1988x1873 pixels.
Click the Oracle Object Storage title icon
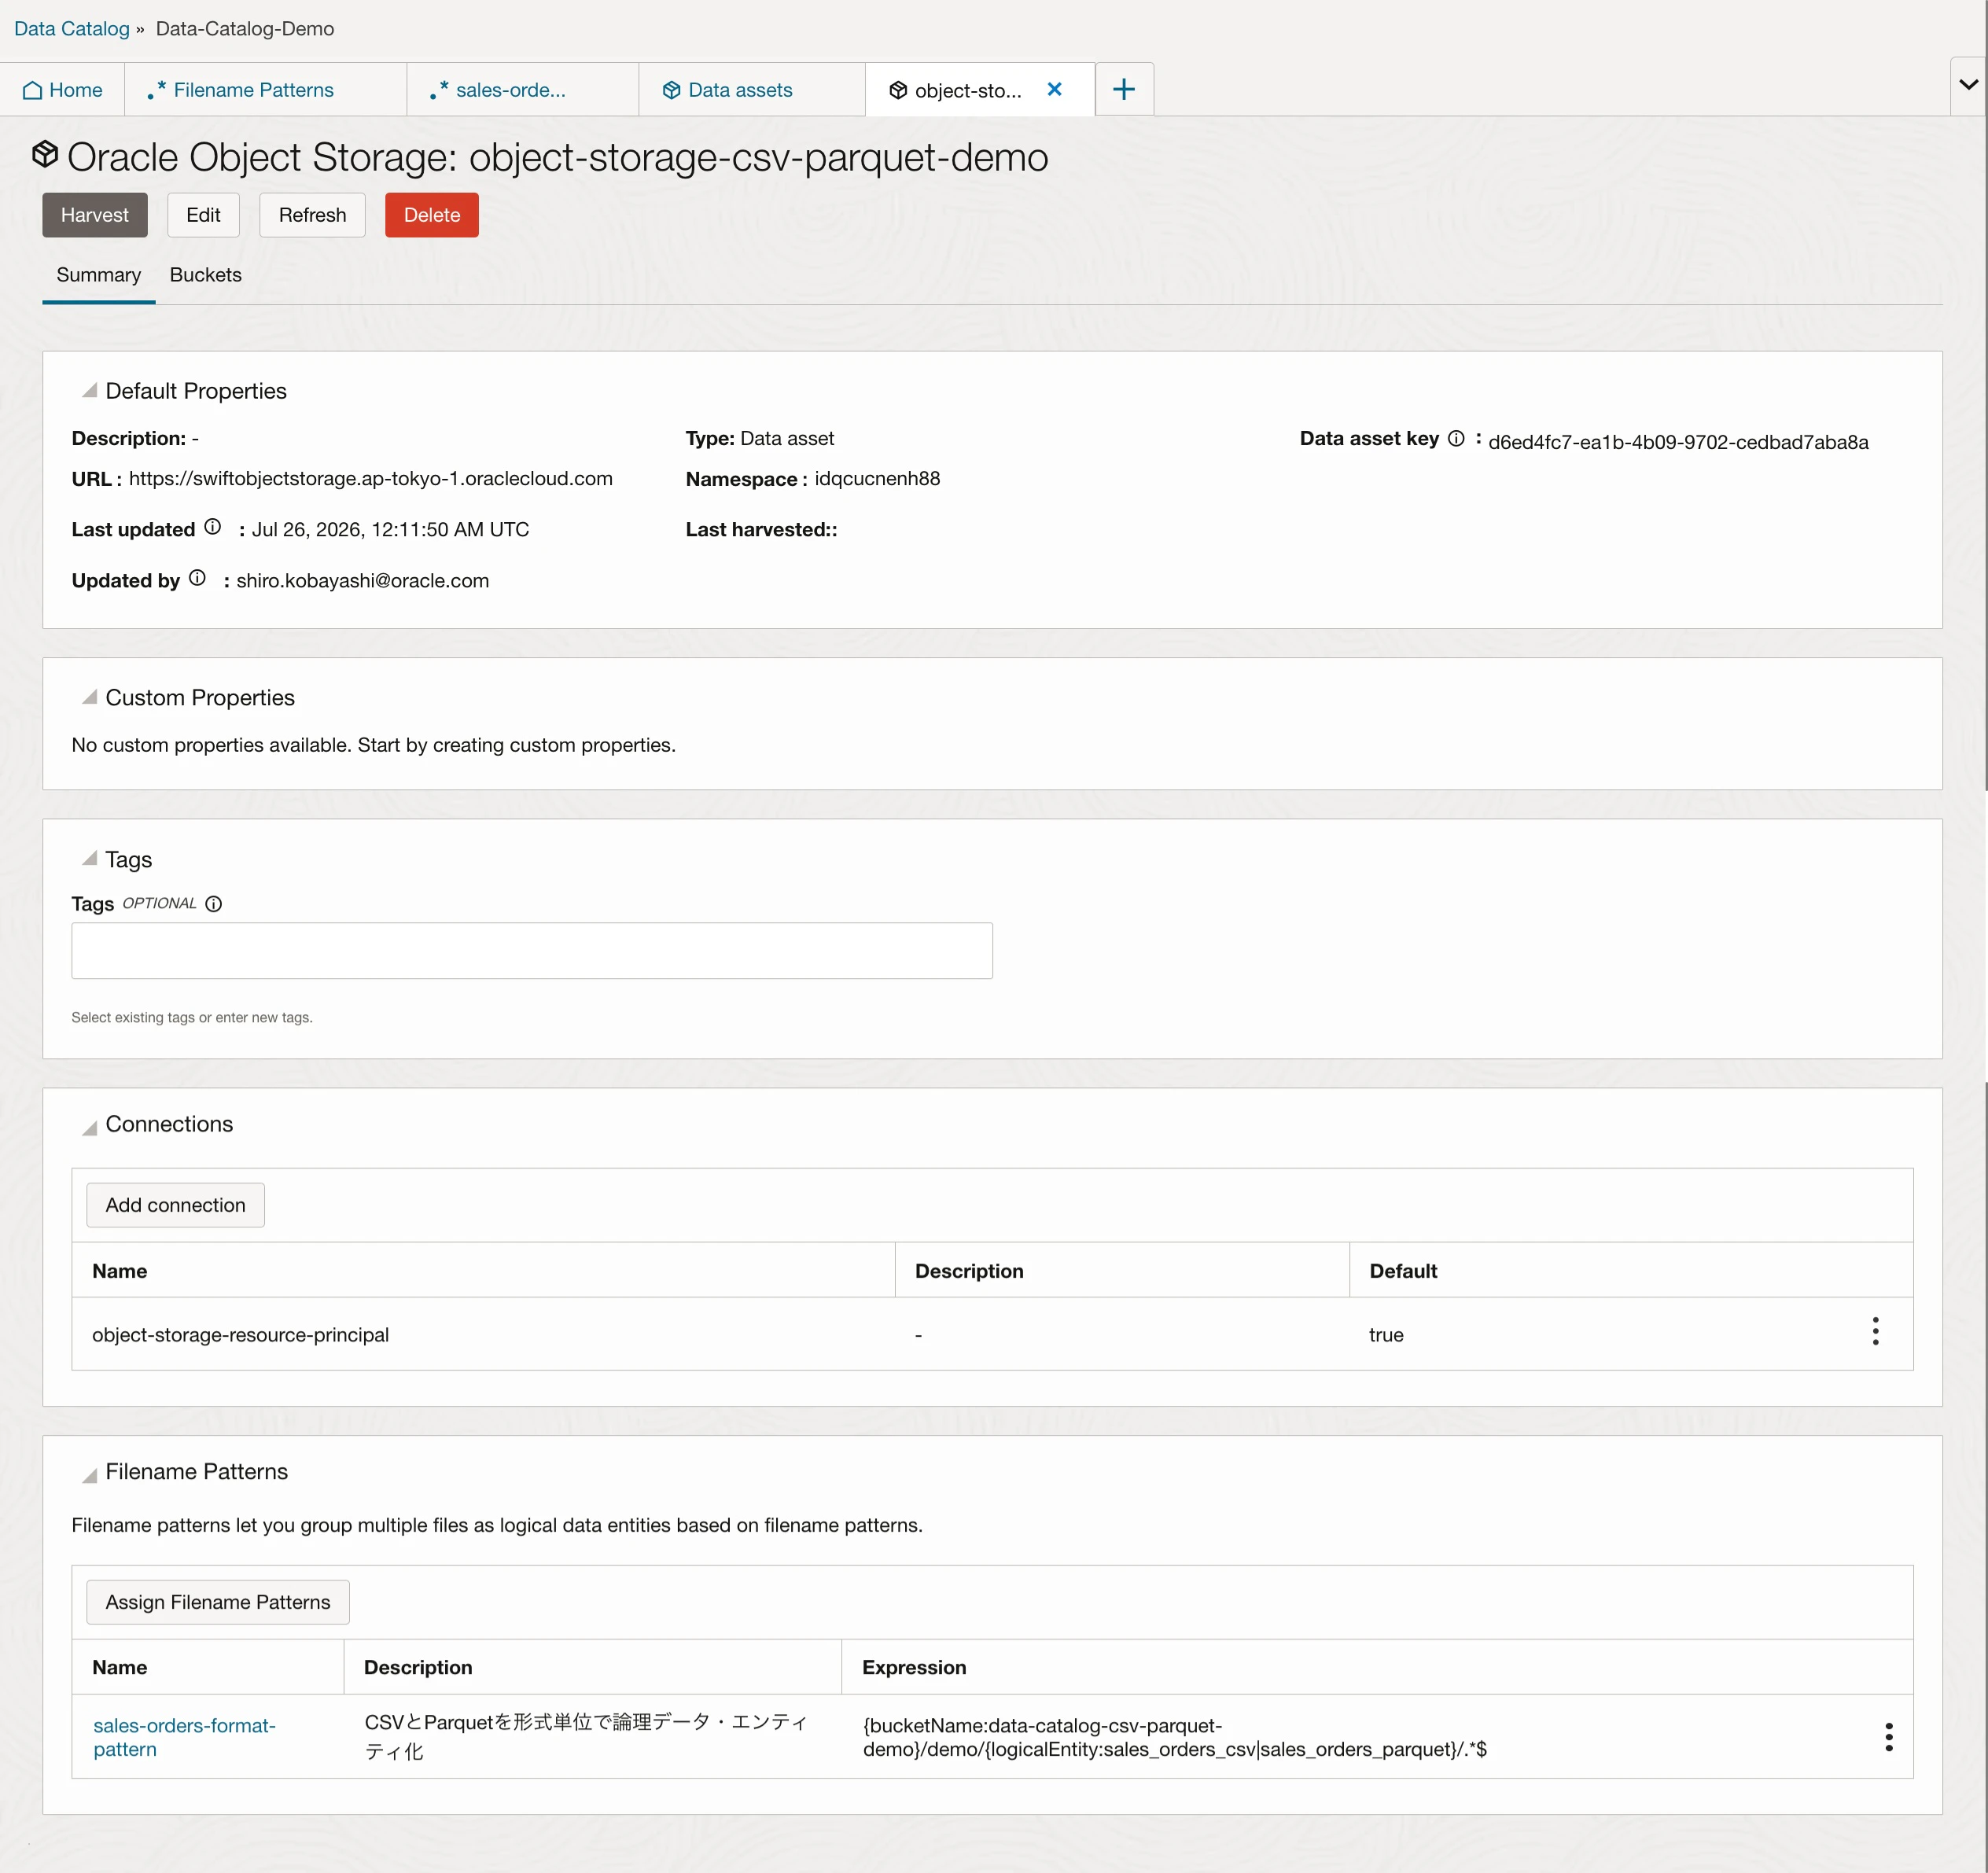[x=45, y=154]
